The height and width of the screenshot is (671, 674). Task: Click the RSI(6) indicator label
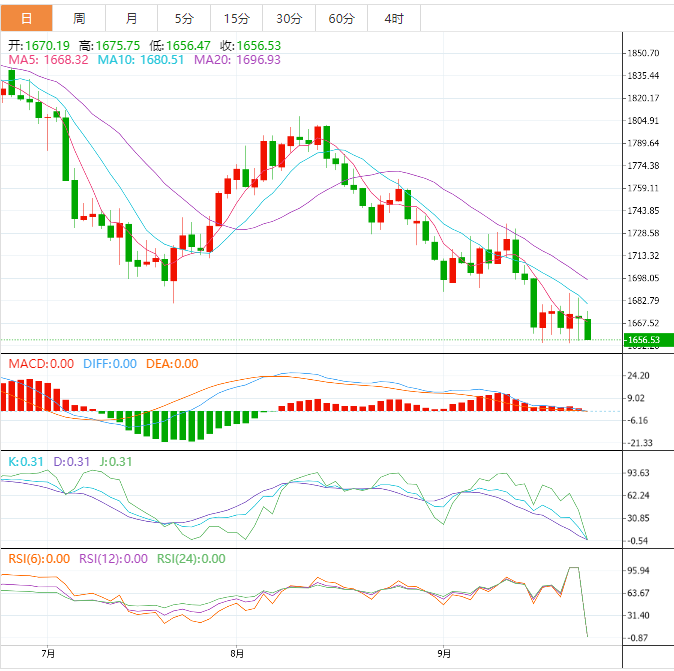point(40,559)
